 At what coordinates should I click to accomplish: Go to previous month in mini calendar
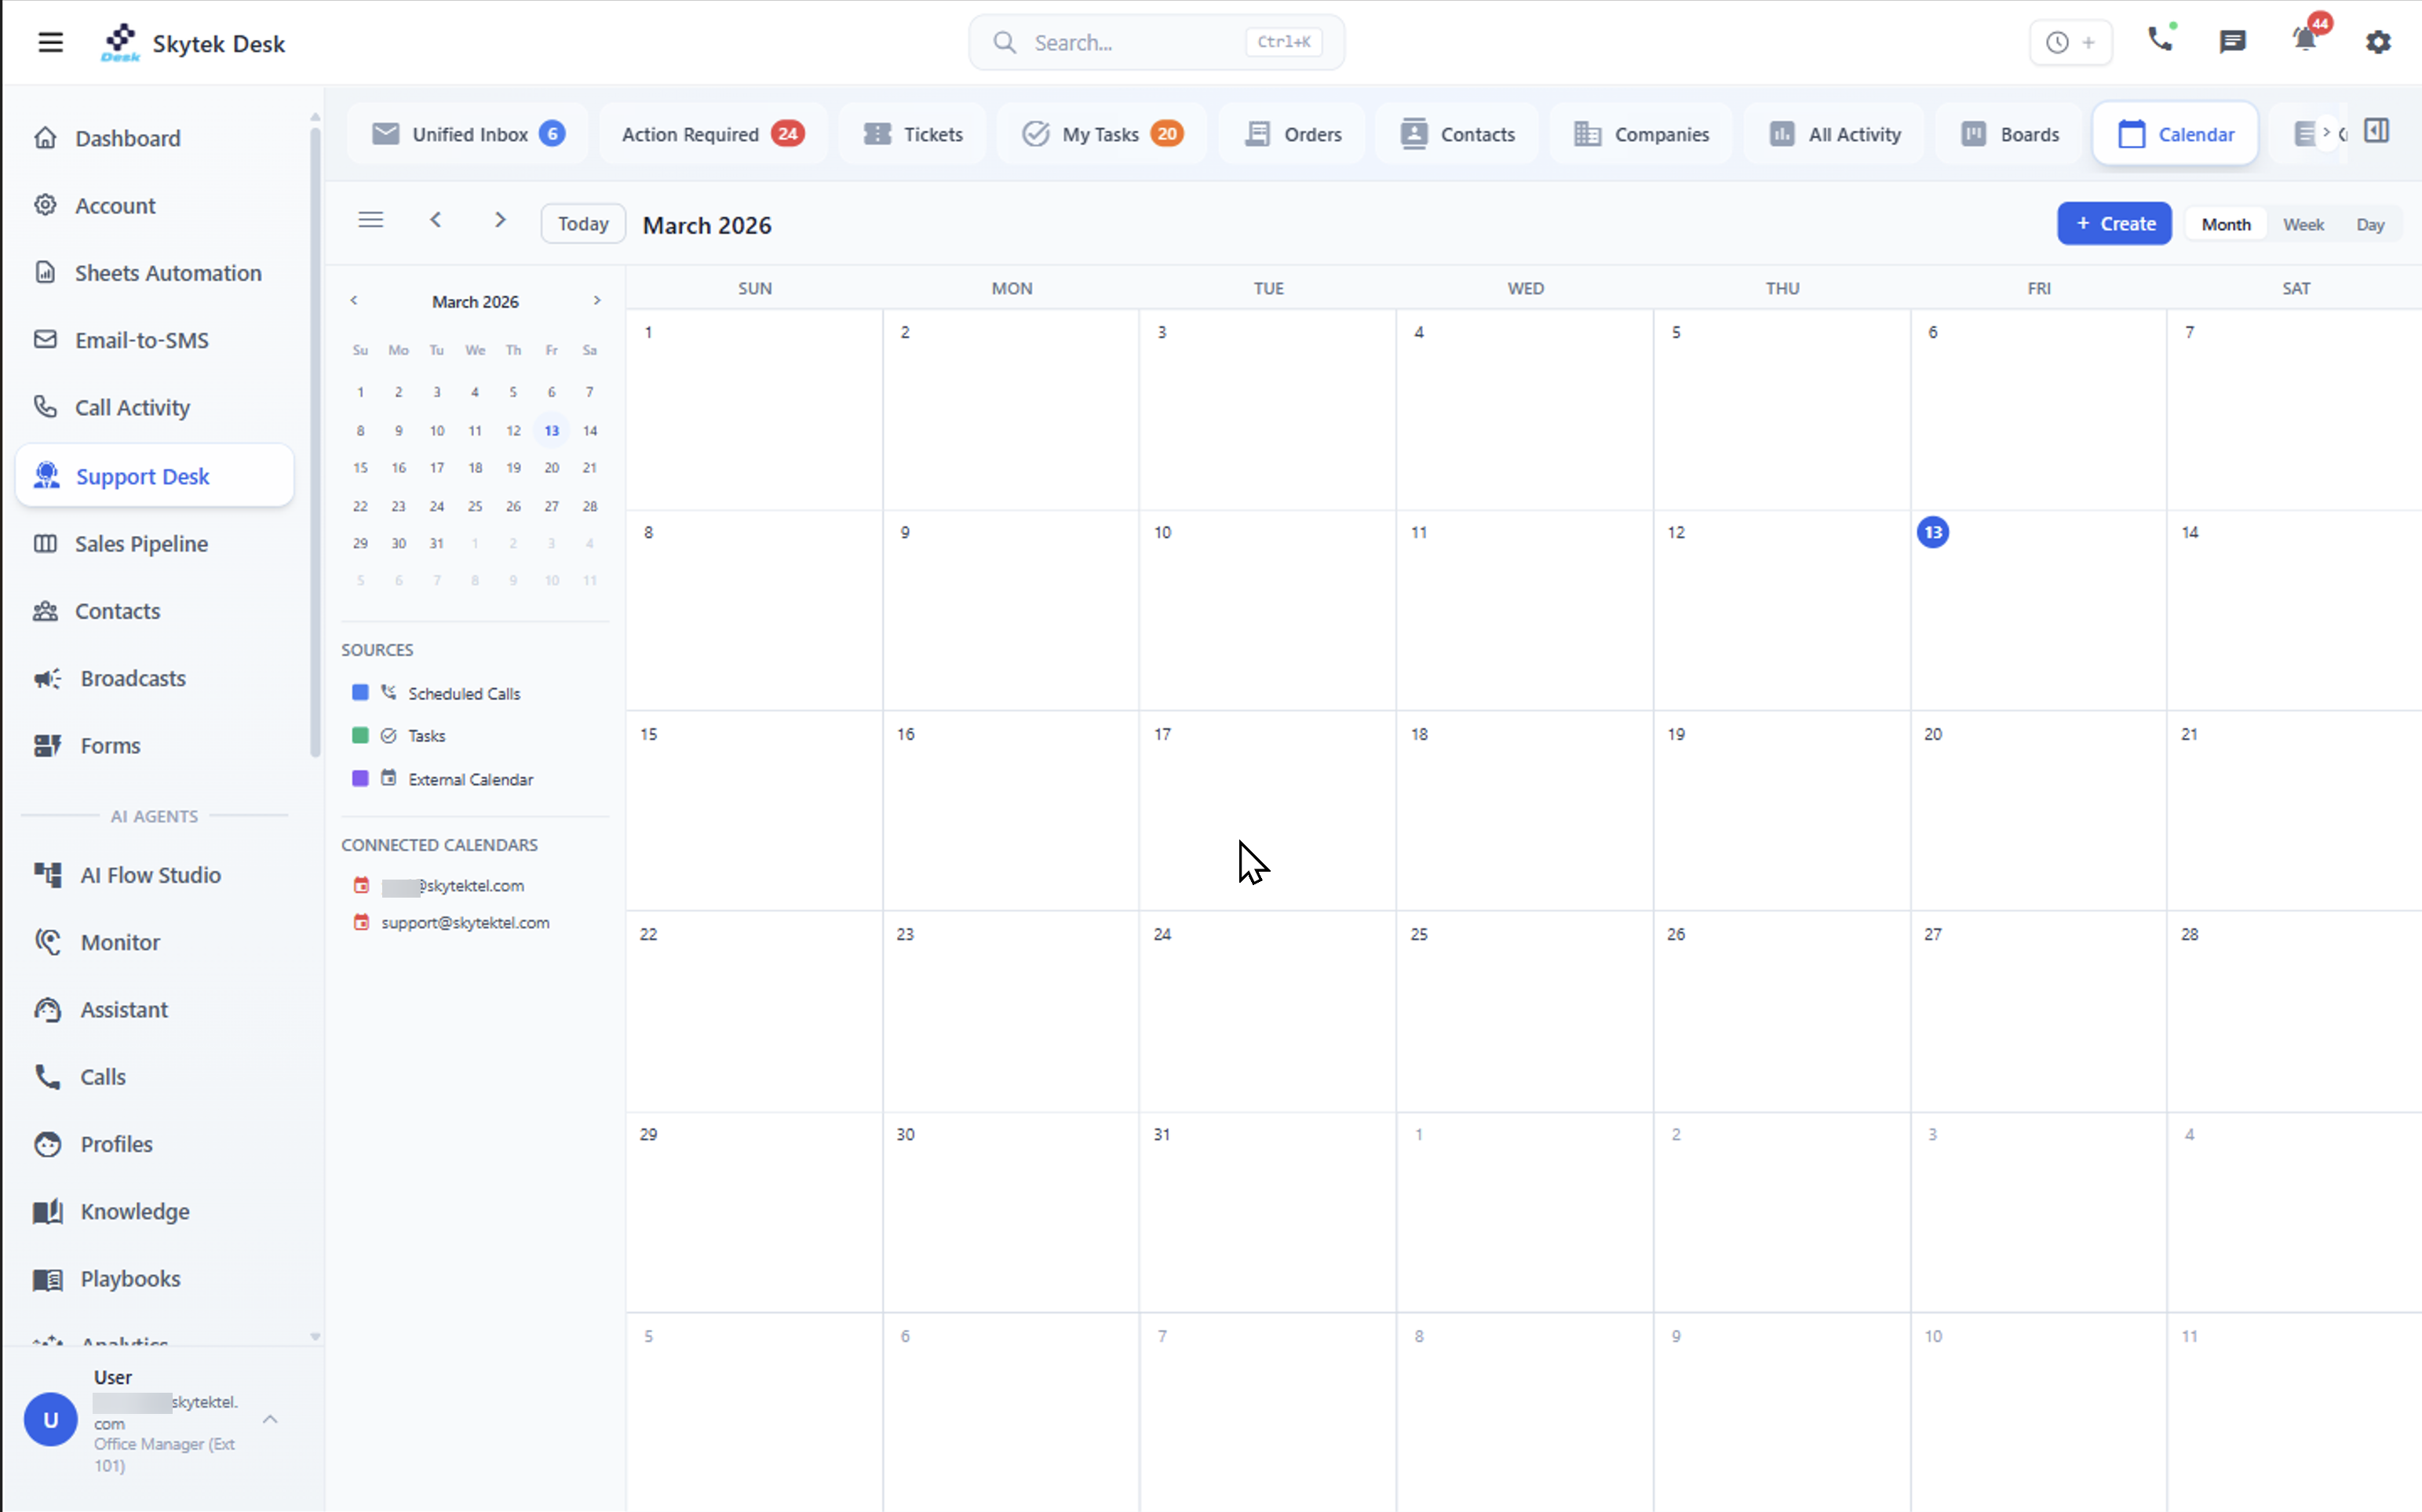[354, 300]
